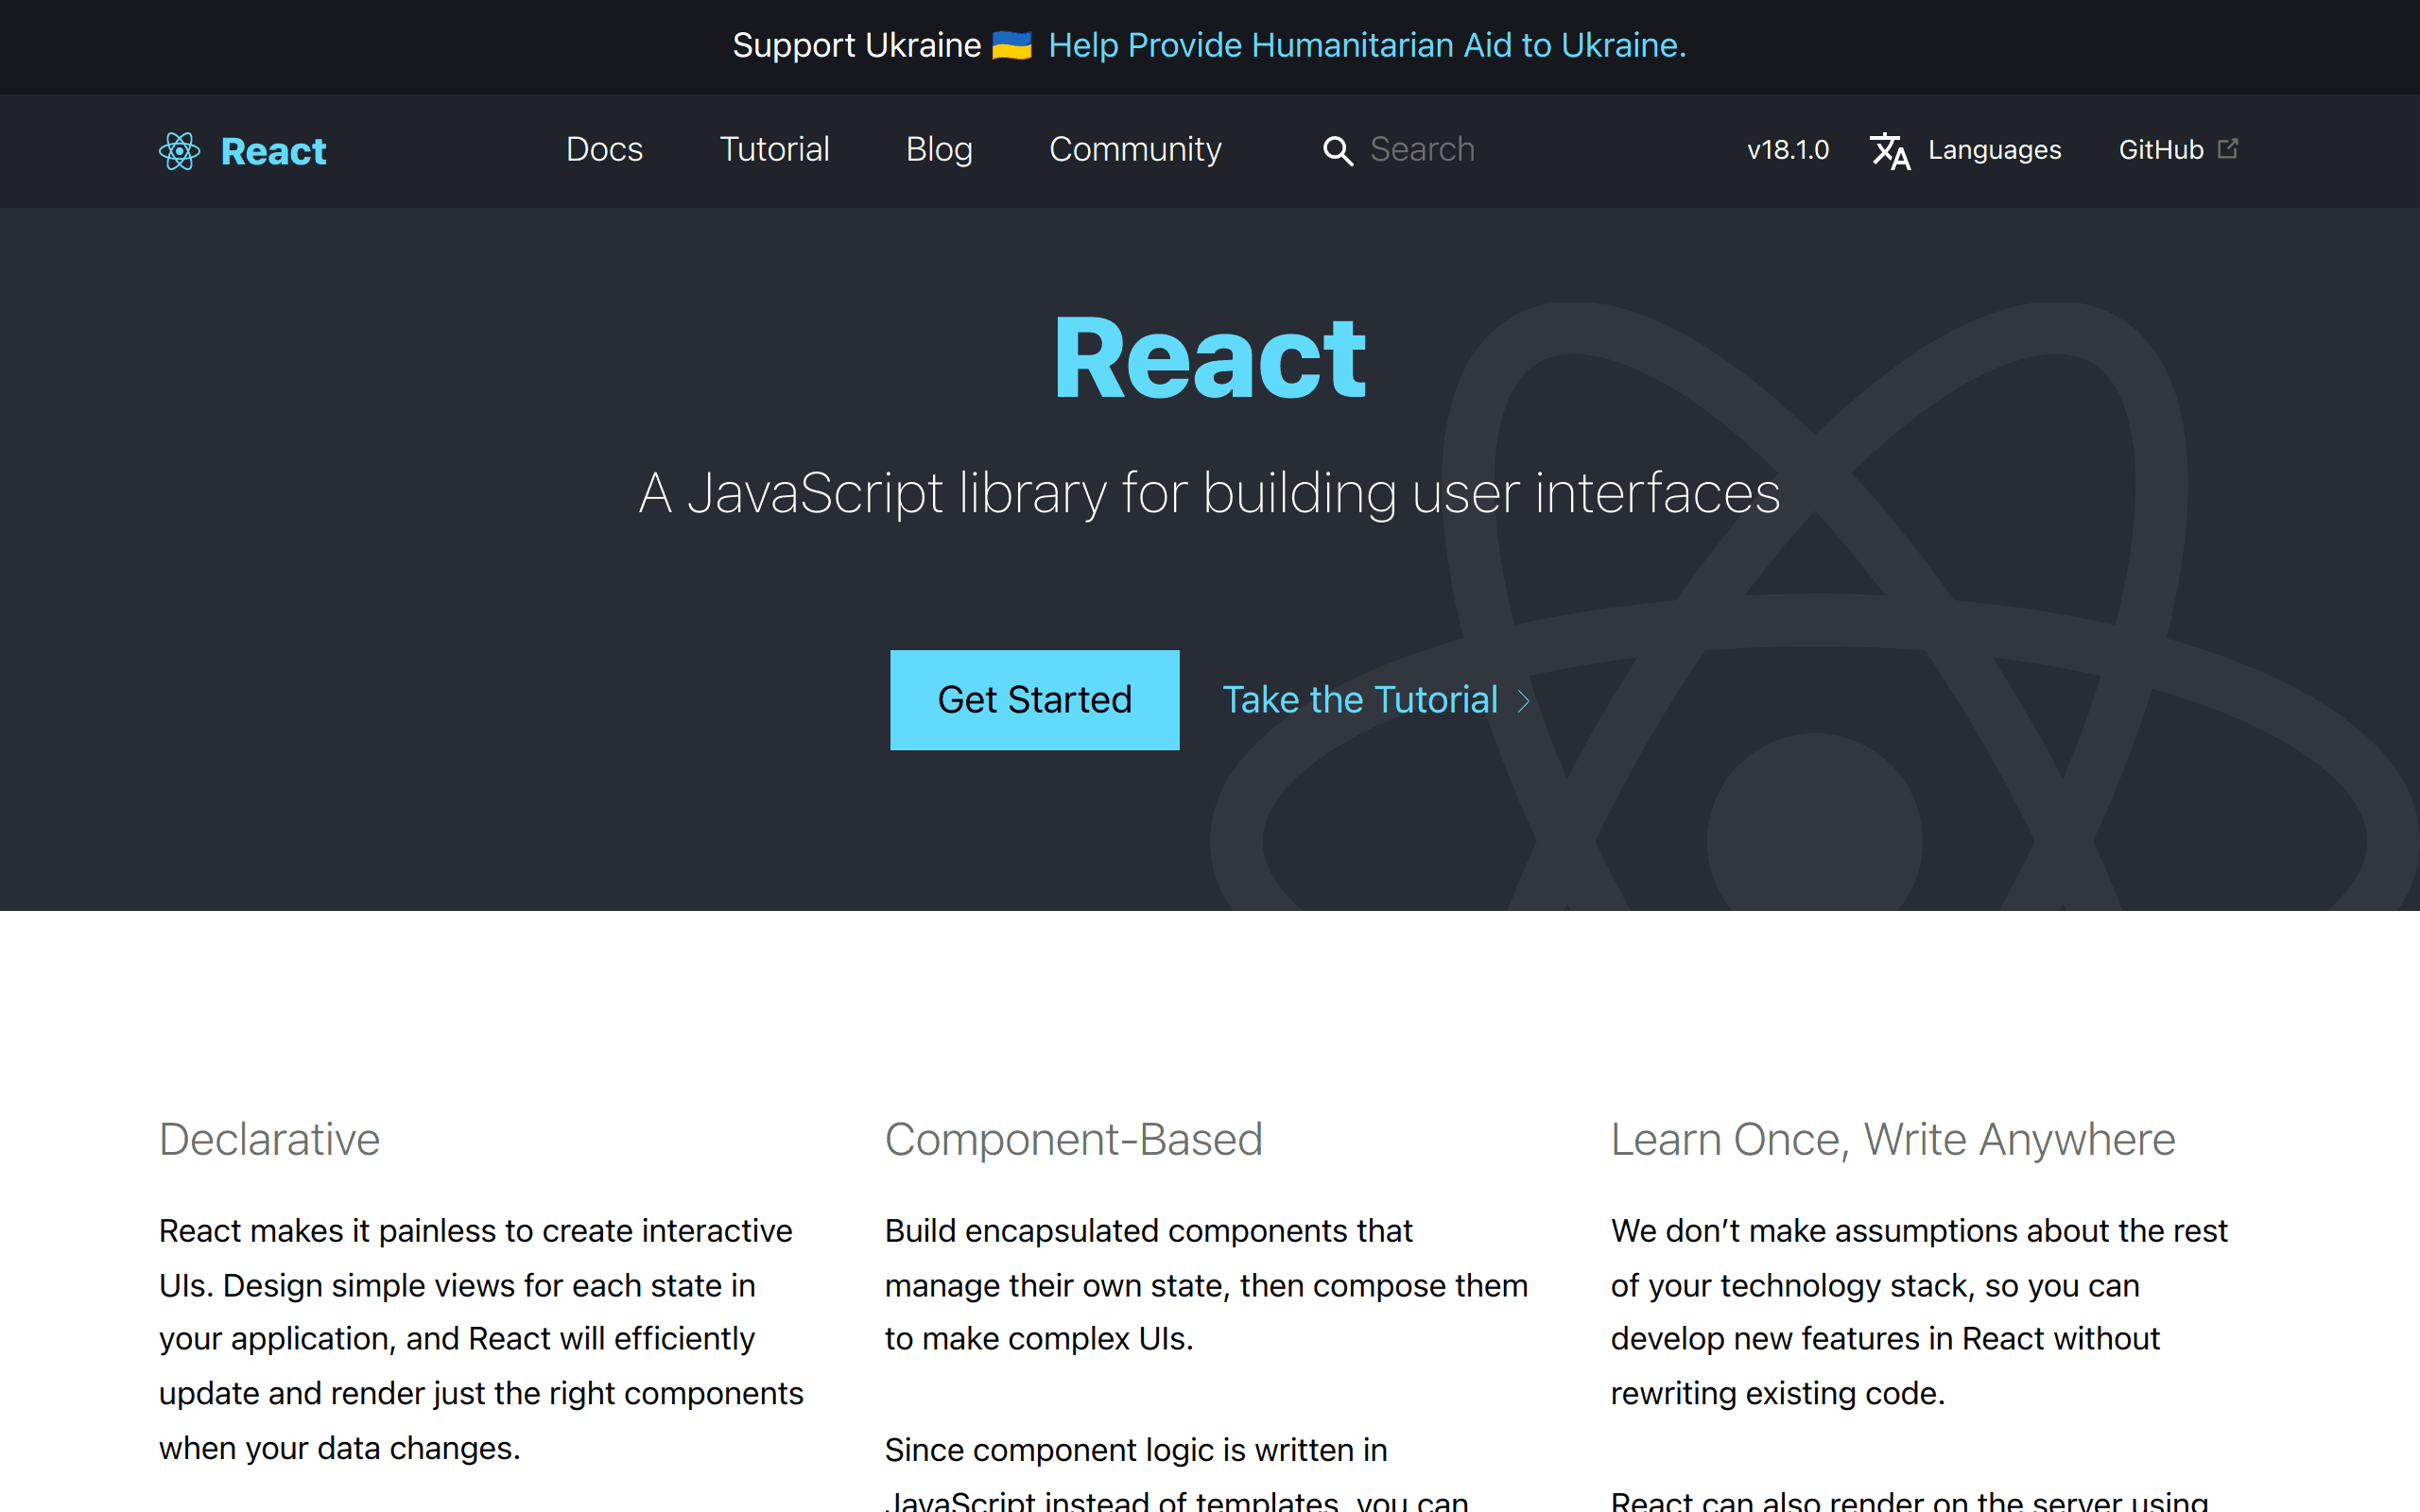Open the Languages link
This screenshot has width=2420, height=1512.
[x=1994, y=150]
